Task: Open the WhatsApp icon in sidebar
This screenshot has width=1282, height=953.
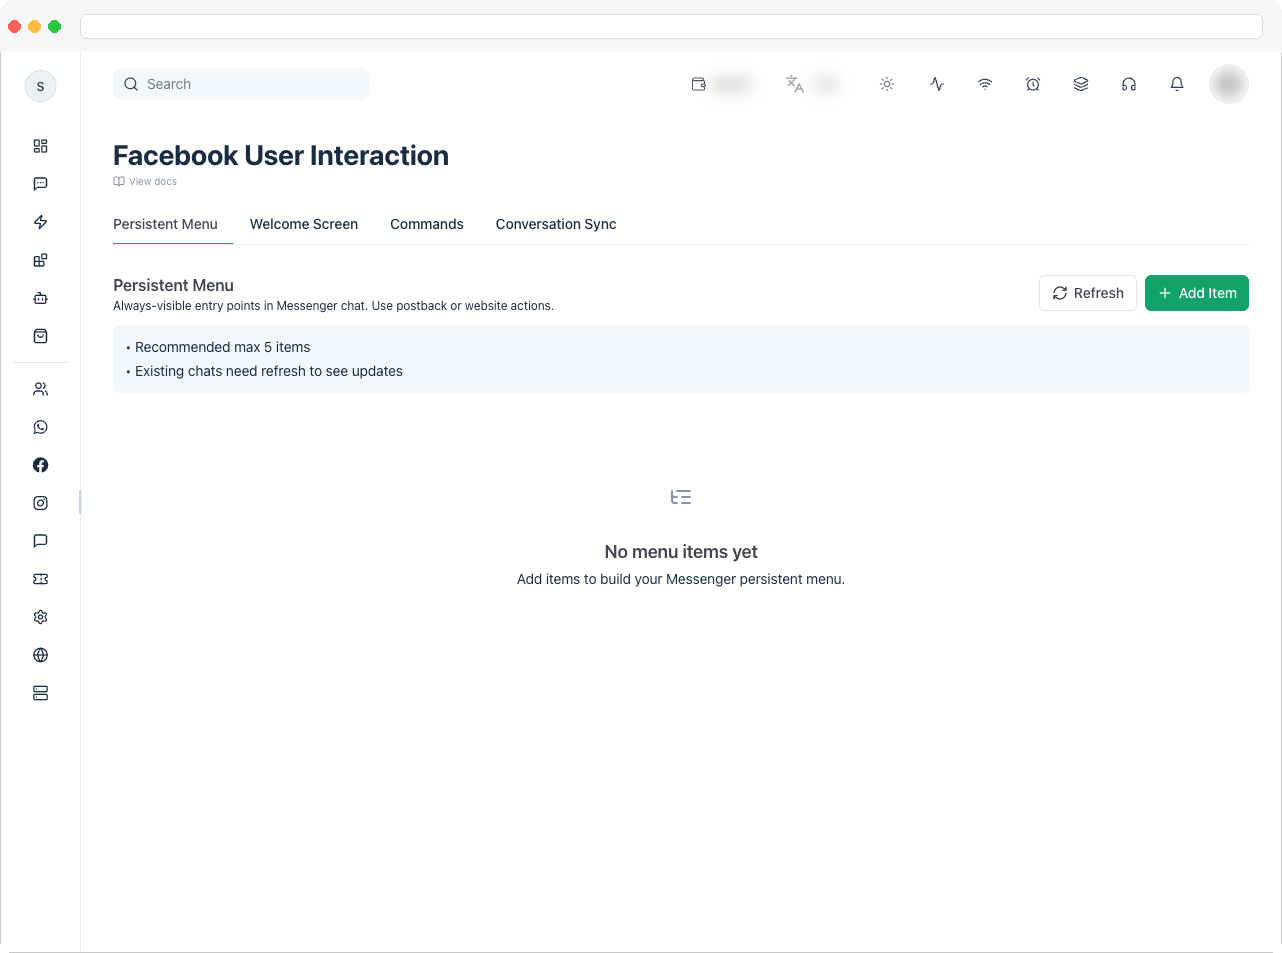Action: tap(40, 427)
